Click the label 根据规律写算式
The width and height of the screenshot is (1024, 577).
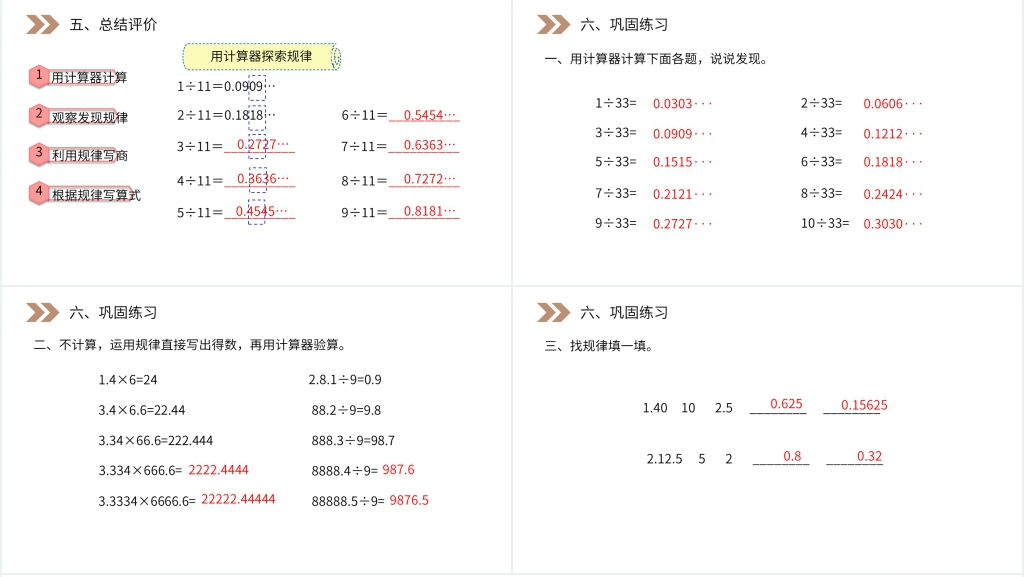[96, 195]
